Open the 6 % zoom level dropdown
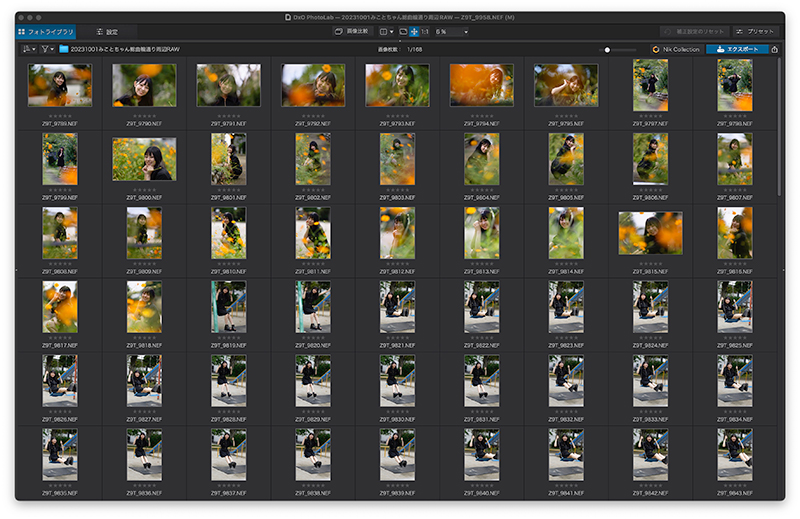Screen dimensions: 800x519 [451, 32]
